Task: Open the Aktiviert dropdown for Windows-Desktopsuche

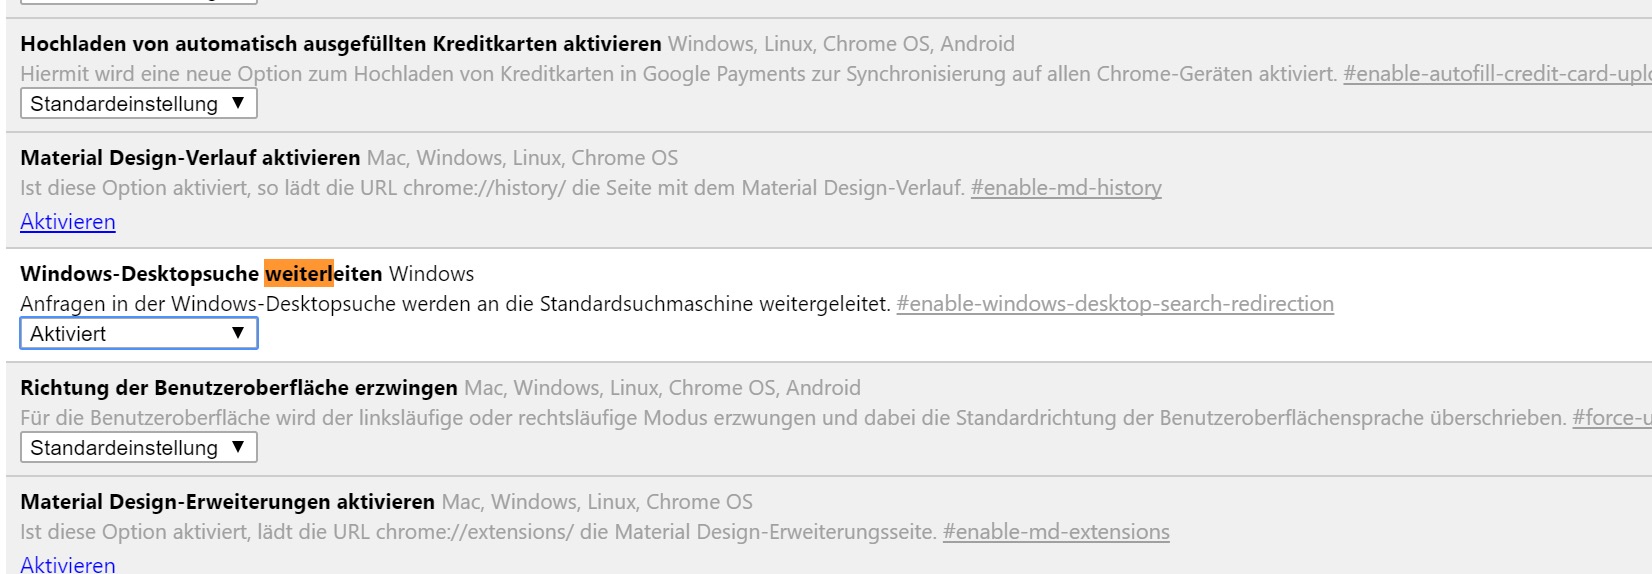Action: tap(138, 334)
